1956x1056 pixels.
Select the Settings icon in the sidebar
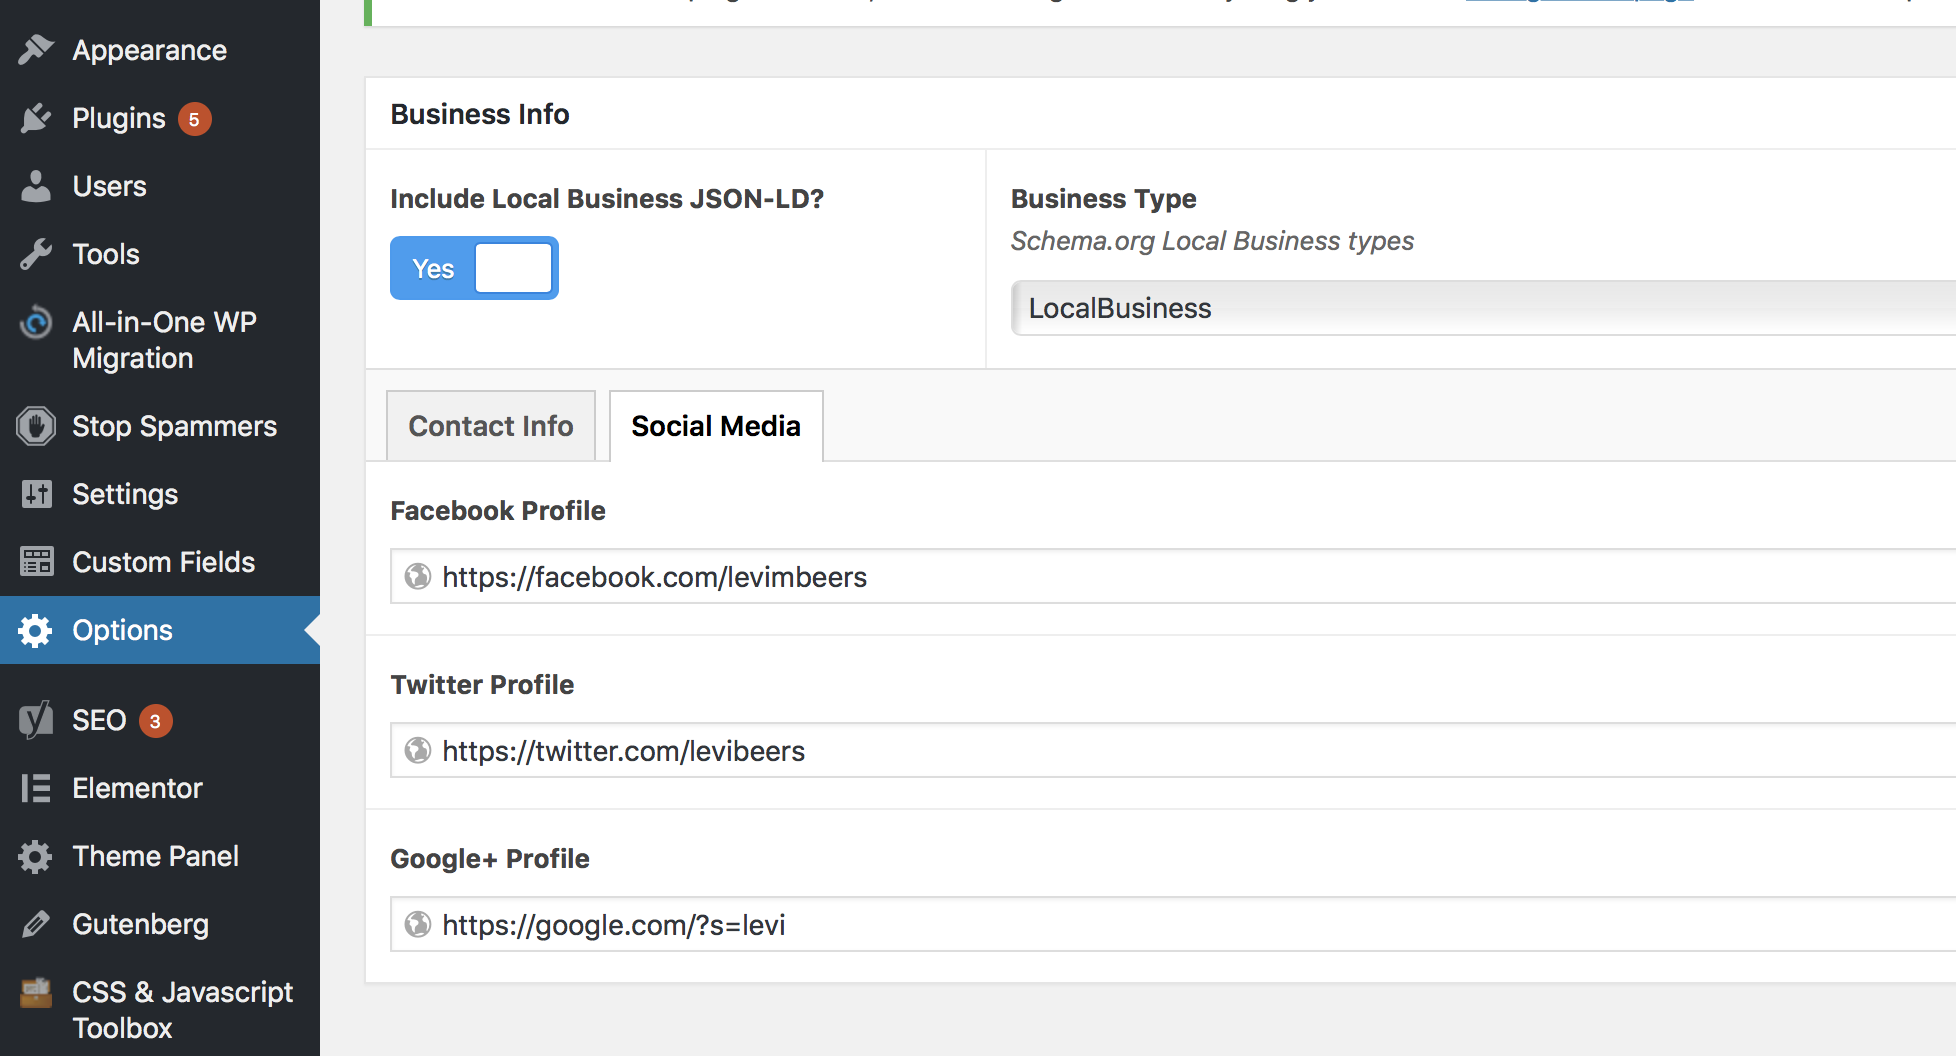point(37,493)
